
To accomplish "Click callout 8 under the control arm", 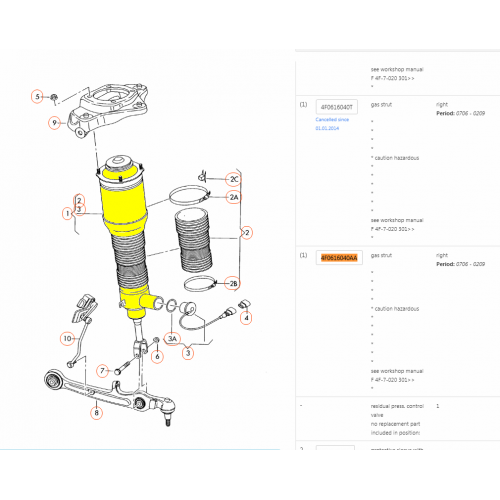I will 96,413.
